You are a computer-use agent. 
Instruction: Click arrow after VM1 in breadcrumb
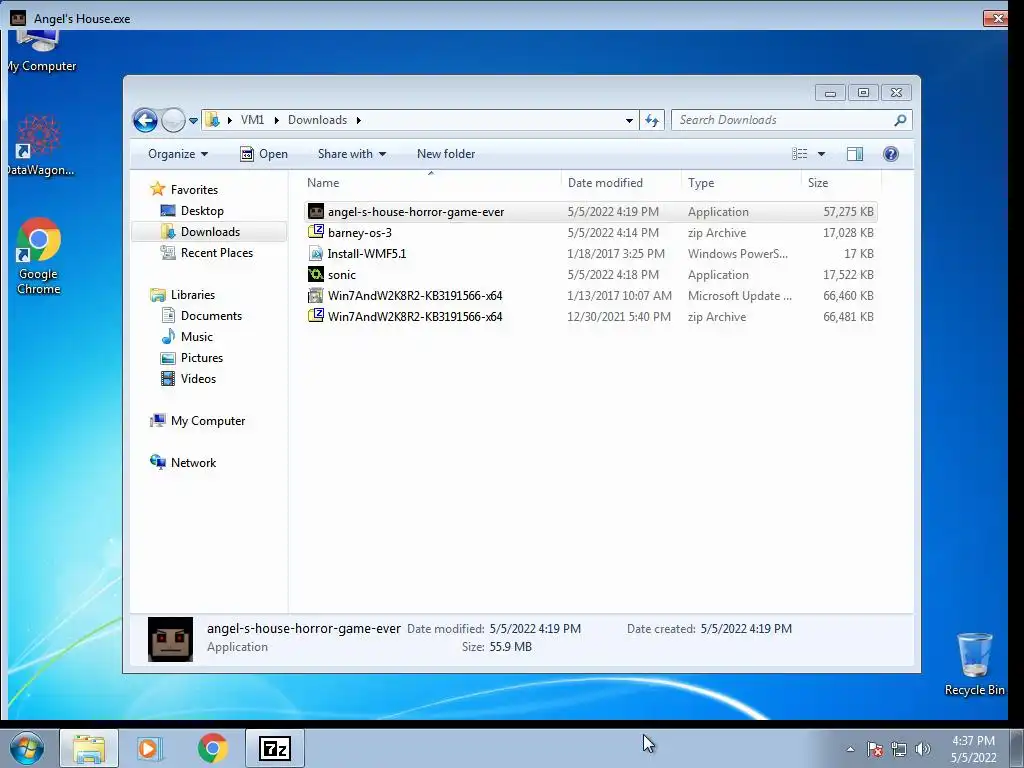276,120
